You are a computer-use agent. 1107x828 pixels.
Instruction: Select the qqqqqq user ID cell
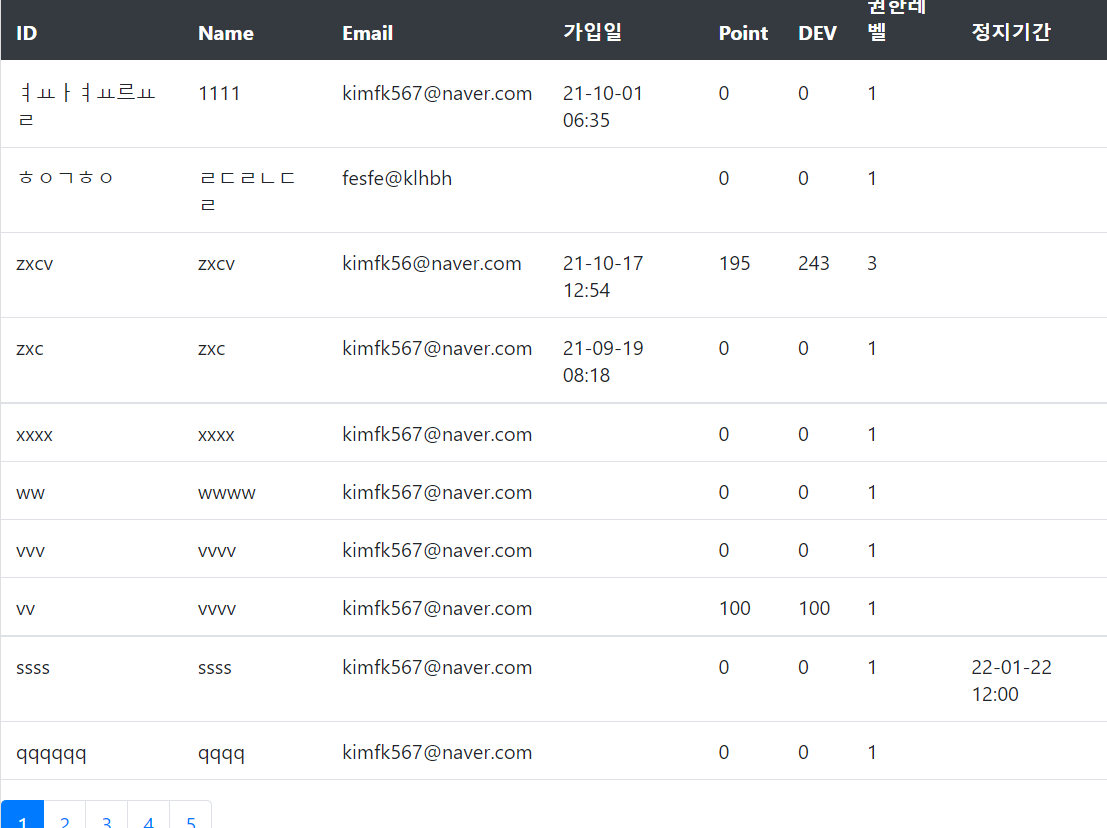(x=51, y=753)
